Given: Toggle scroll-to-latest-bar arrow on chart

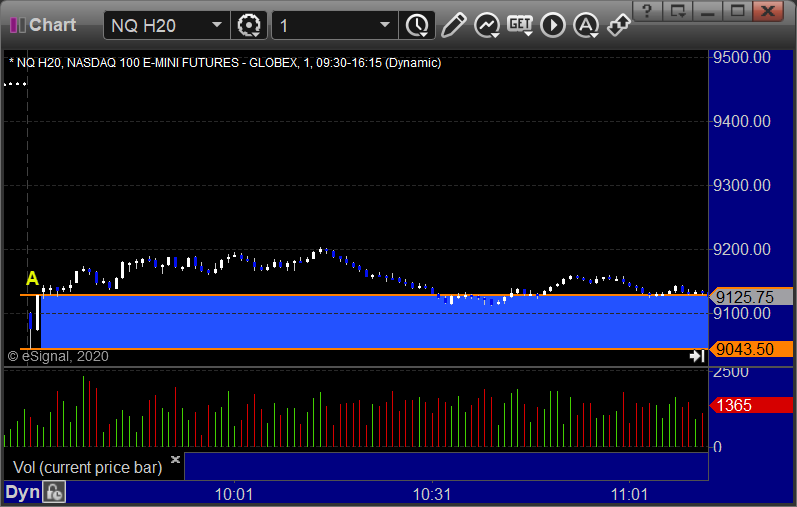Looking at the screenshot, I should pos(697,356).
